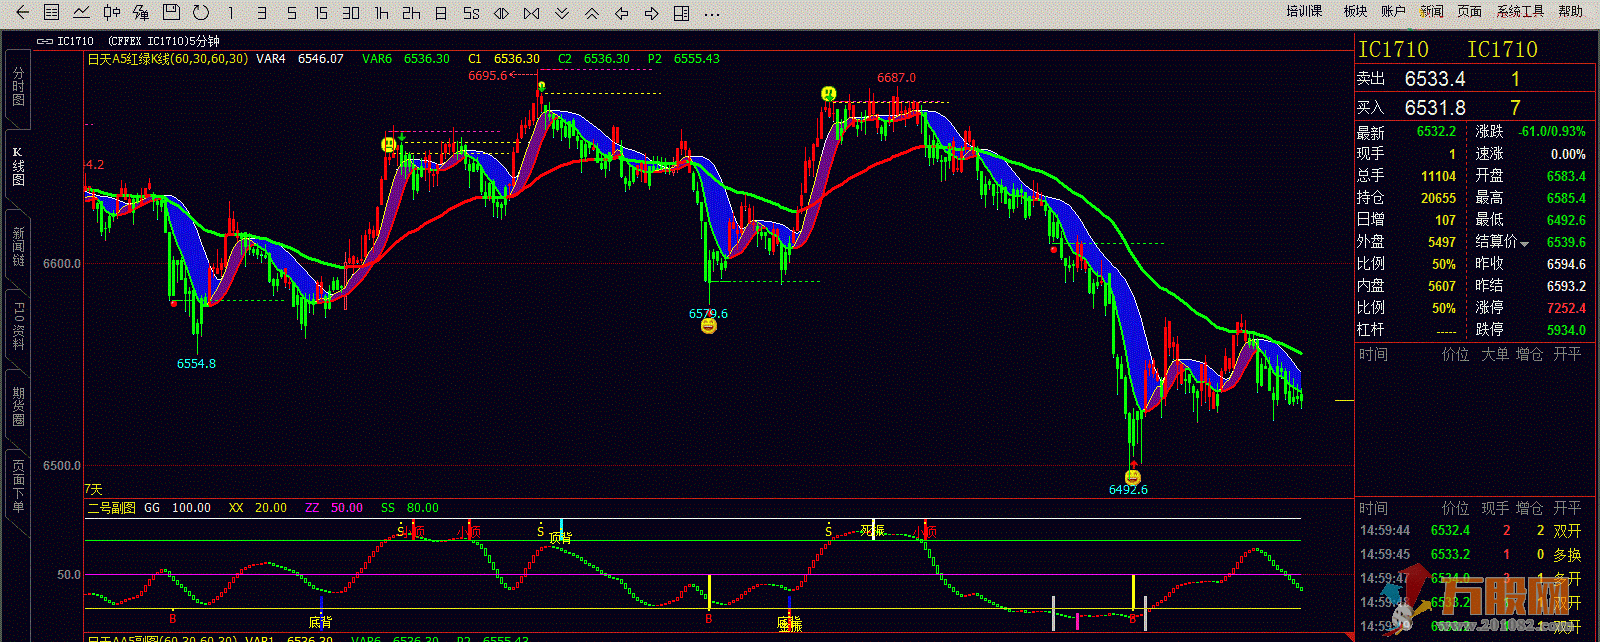
Task: Click the 培训课 link
Action: click(x=1304, y=11)
